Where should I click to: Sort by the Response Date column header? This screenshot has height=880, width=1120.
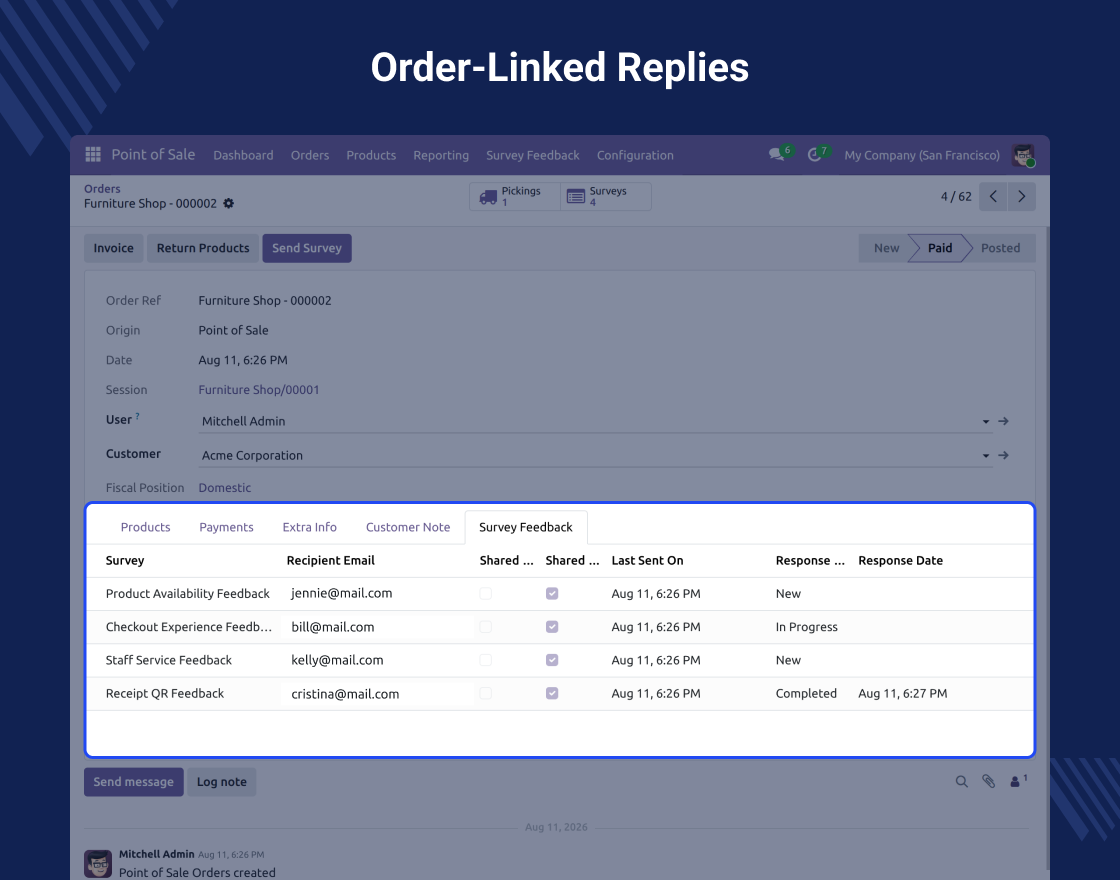click(900, 561)
